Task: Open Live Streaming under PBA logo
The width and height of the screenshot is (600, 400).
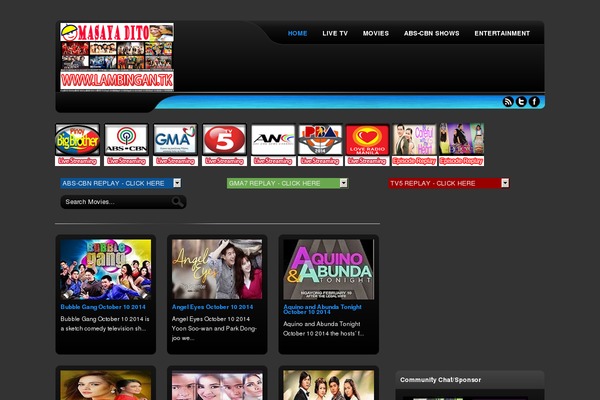Action: click(320, 161)
